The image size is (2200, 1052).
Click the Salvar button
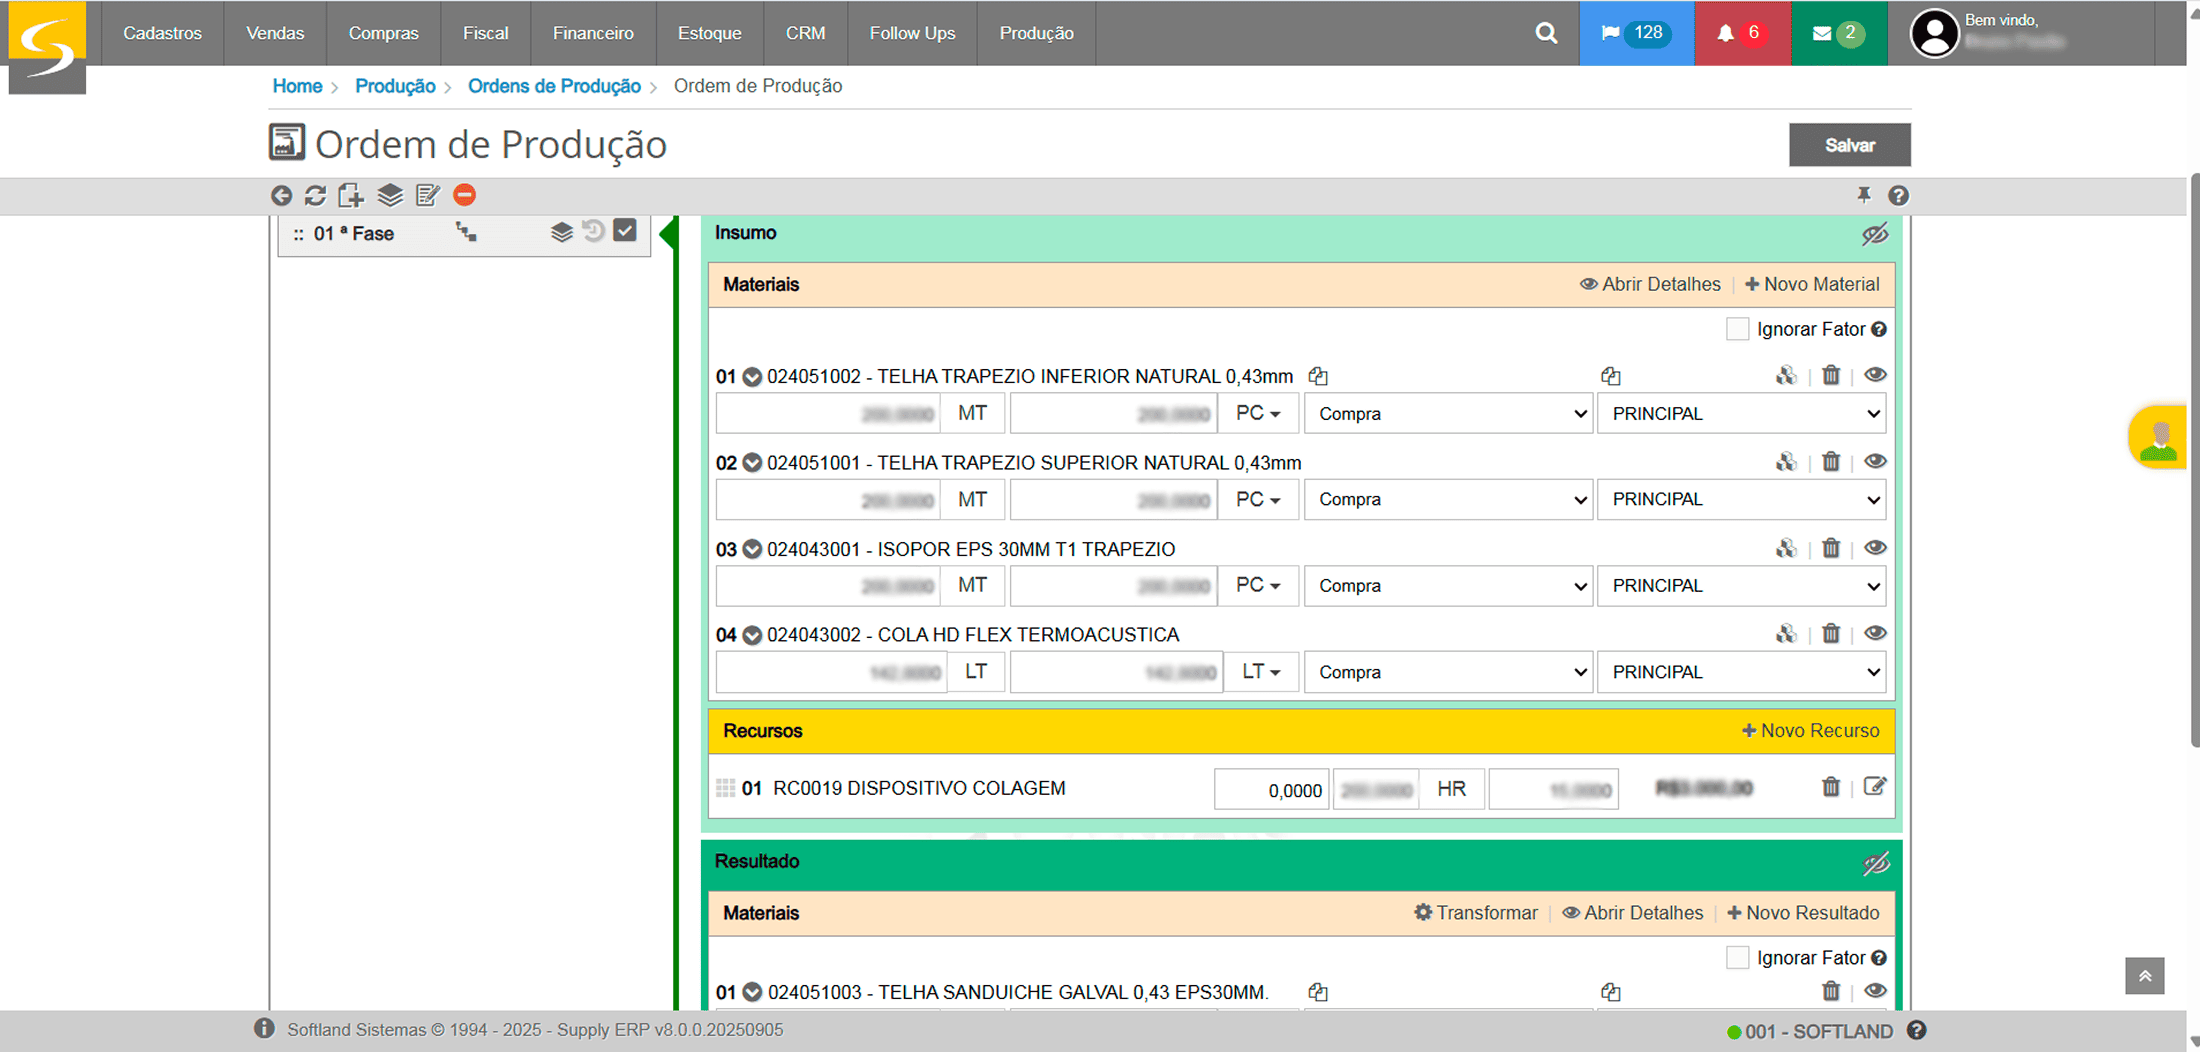tap(1849, 145)
